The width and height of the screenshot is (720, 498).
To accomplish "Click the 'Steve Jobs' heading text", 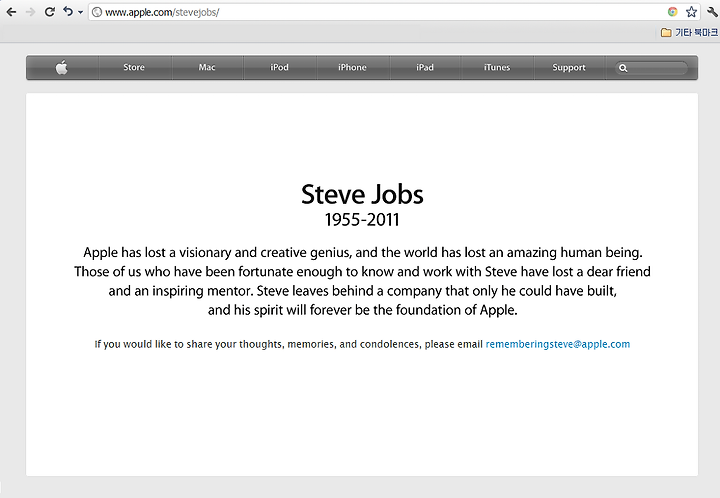I will coord(362,195).
